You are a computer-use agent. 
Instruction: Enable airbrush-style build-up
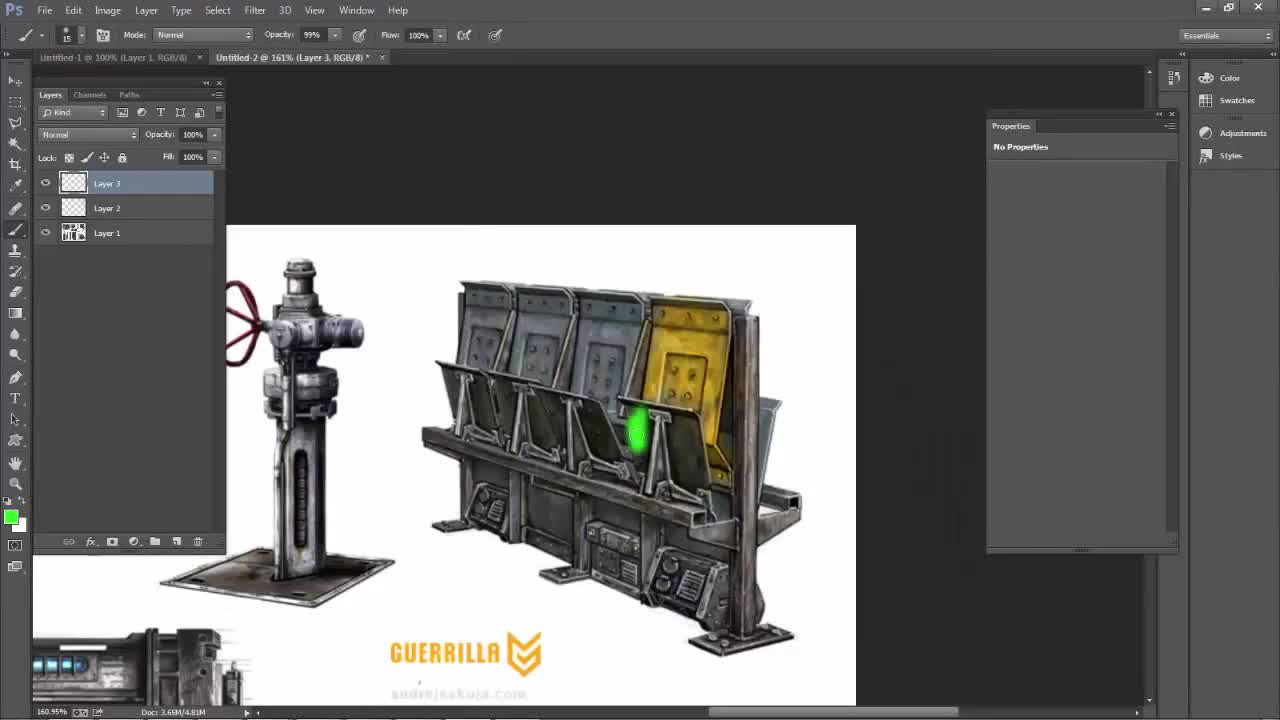click(x=464, y=35)
